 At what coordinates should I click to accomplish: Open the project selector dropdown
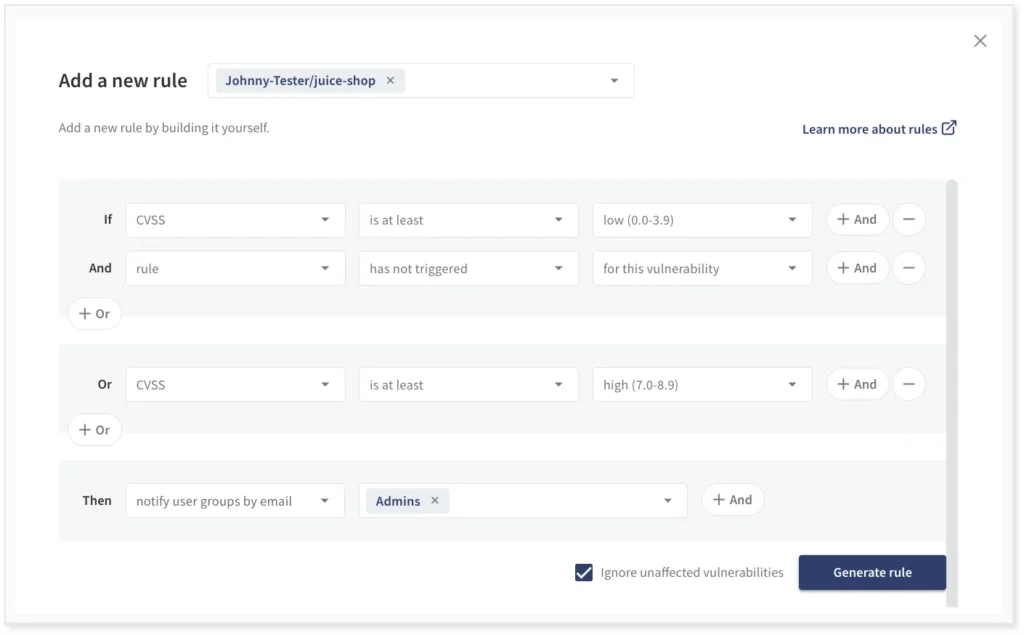pos(614,81)
